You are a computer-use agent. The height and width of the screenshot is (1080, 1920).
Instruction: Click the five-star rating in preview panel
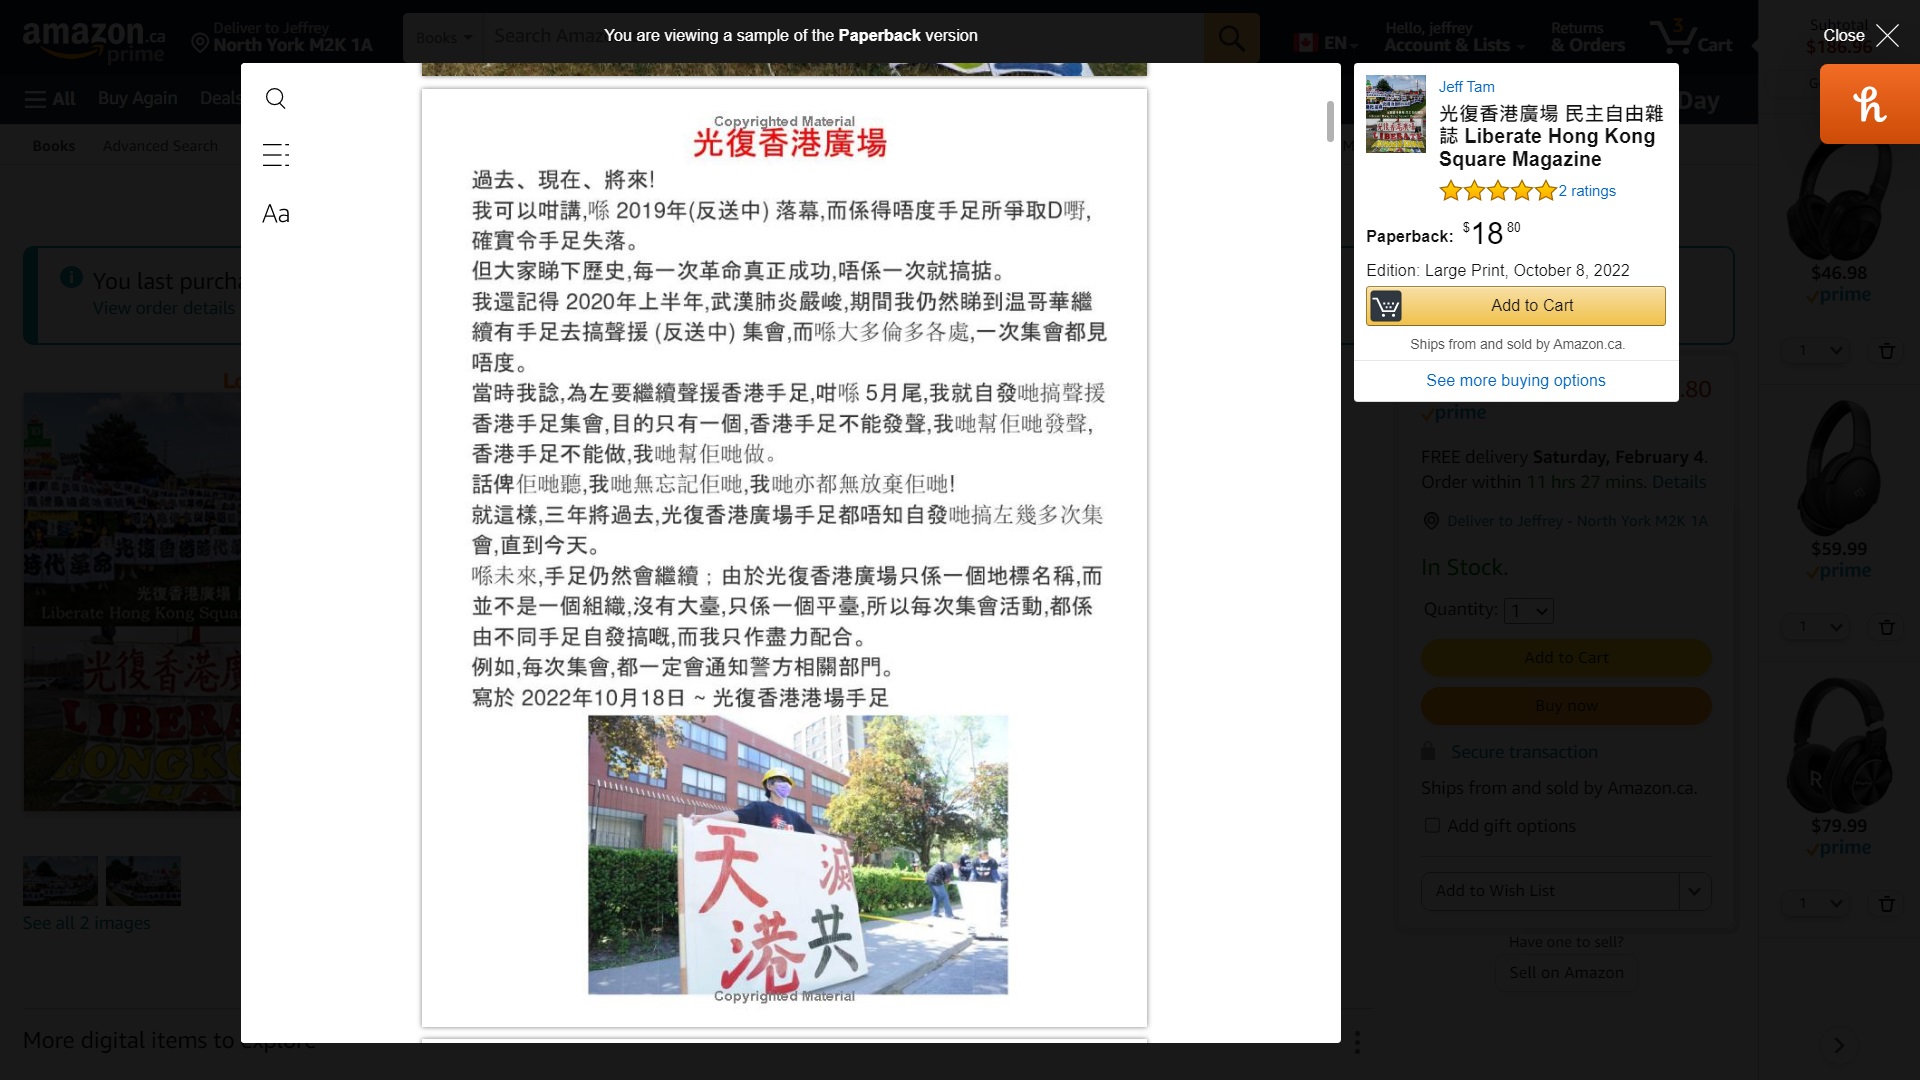click(x=1497, y=191)
